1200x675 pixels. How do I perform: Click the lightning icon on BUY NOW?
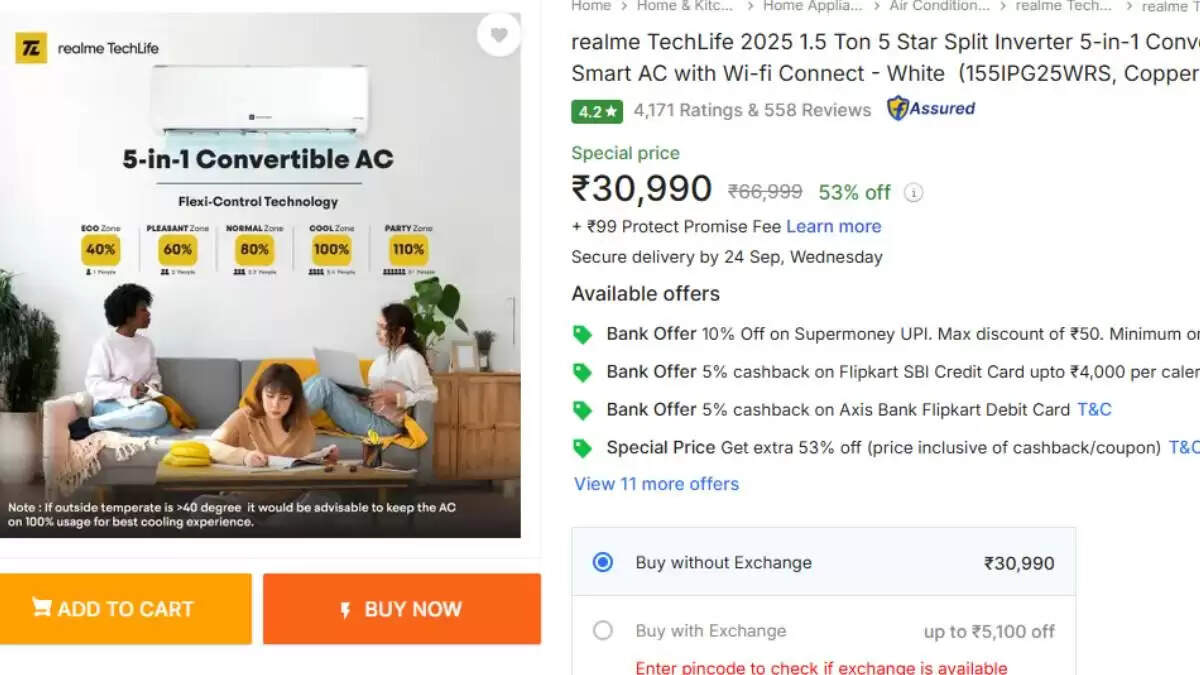click(x=345, y=609)
